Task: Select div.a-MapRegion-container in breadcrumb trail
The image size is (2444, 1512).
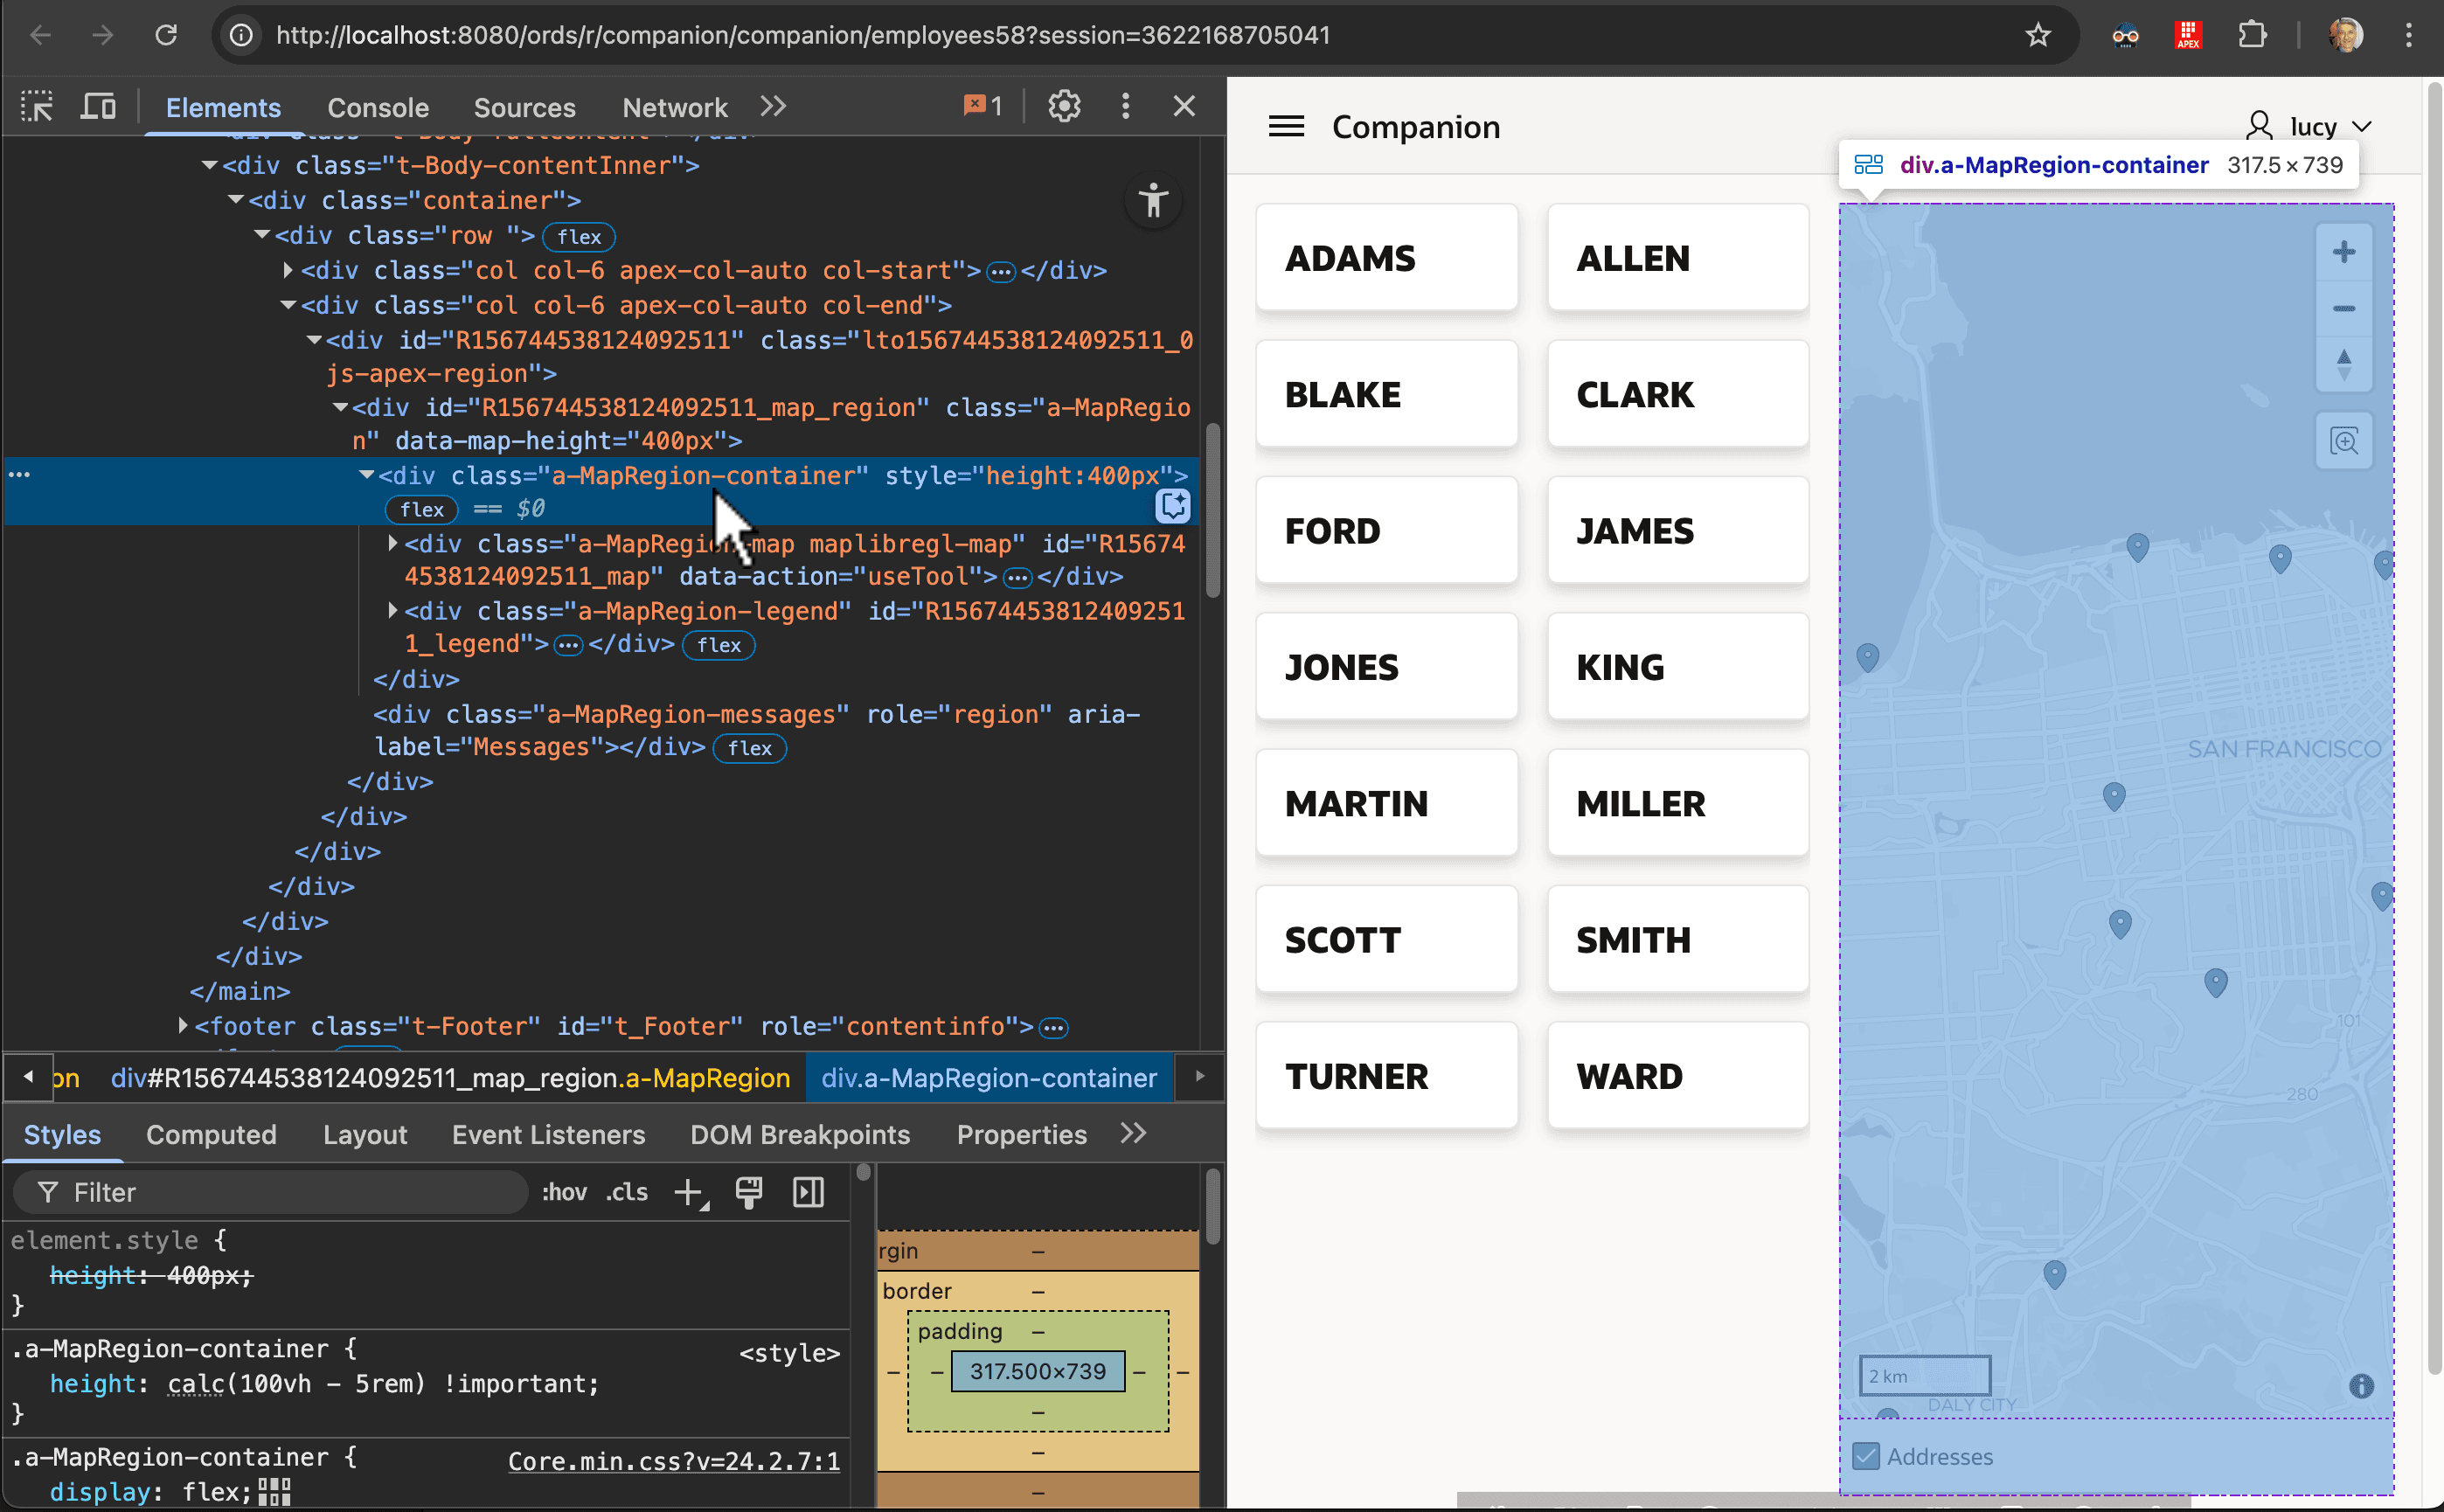Action: pos(989,1078)
